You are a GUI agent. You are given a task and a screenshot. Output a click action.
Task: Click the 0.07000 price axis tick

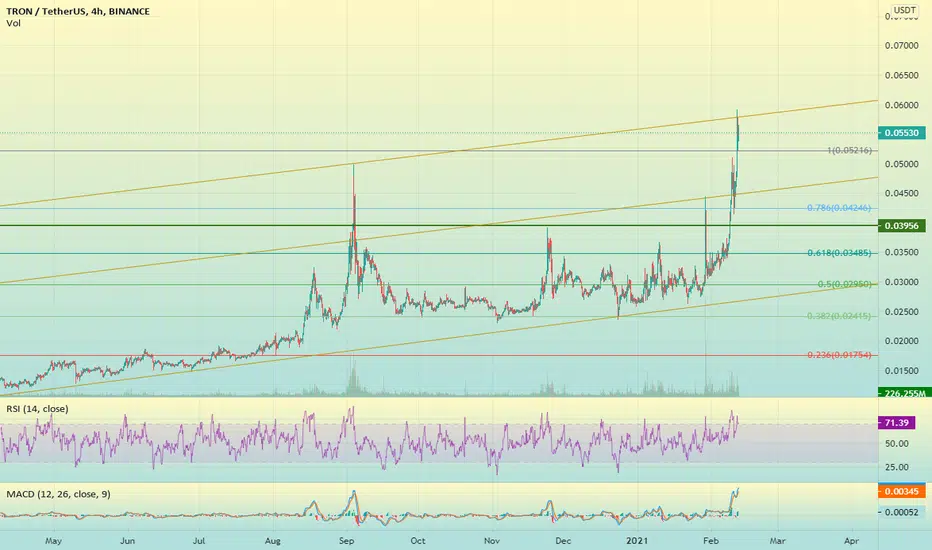point(901,46)
